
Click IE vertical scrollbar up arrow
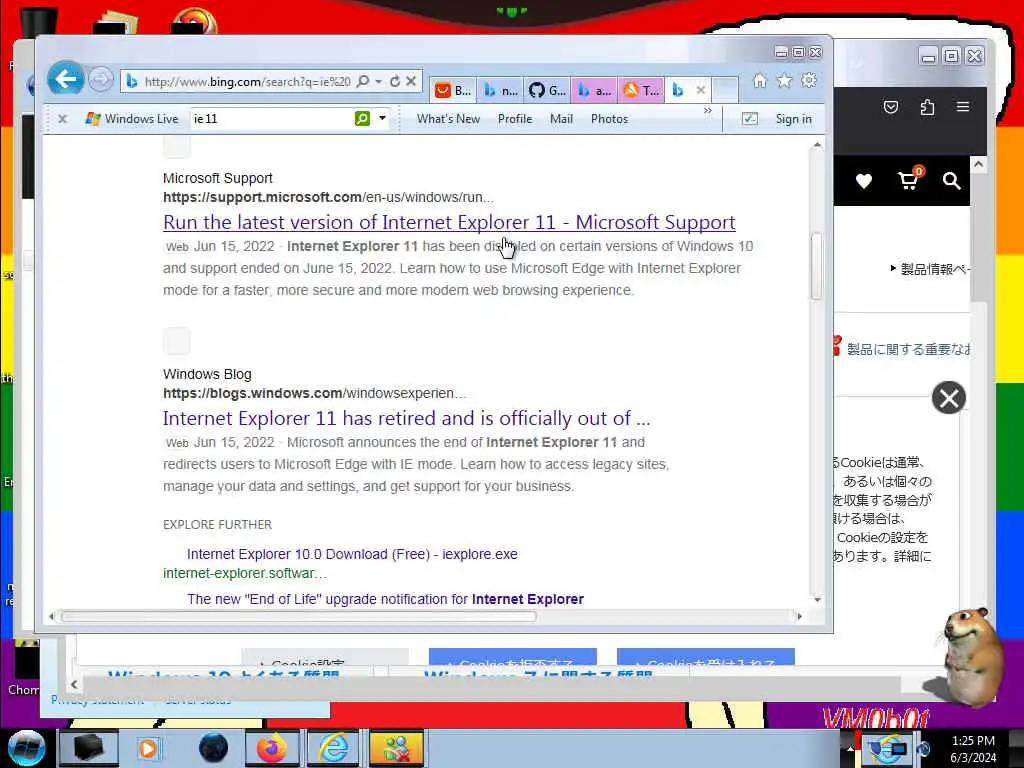tap(816, 146)
